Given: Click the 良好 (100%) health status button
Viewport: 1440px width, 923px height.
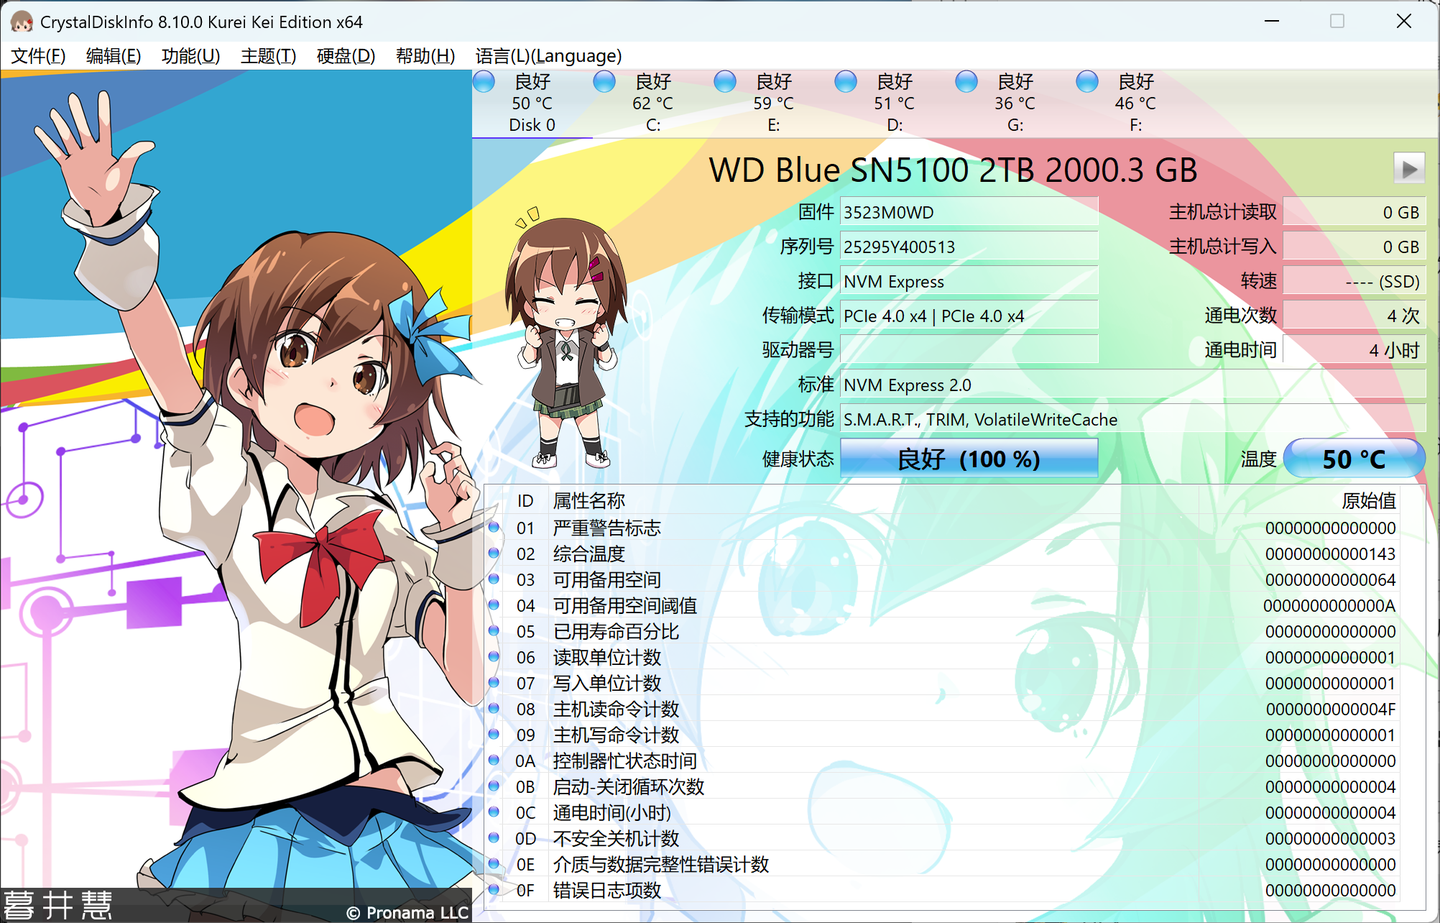Looking at the screenshot, I should click(x=968, y=458).
